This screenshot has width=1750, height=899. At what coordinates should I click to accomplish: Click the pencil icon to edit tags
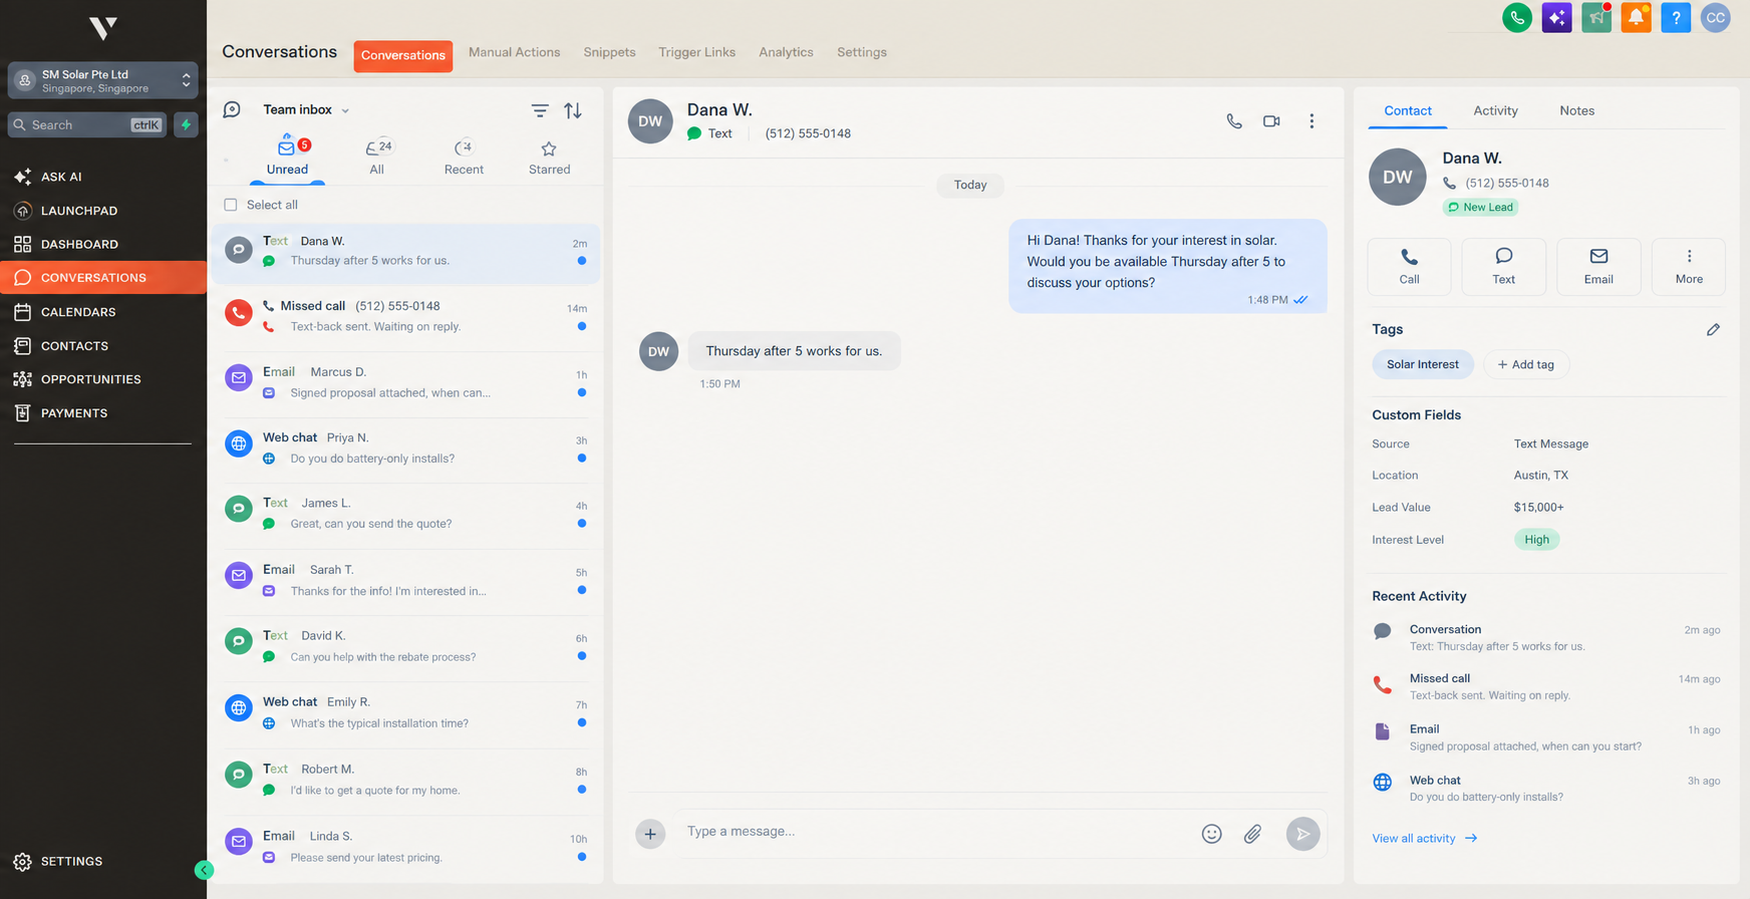1713,329
